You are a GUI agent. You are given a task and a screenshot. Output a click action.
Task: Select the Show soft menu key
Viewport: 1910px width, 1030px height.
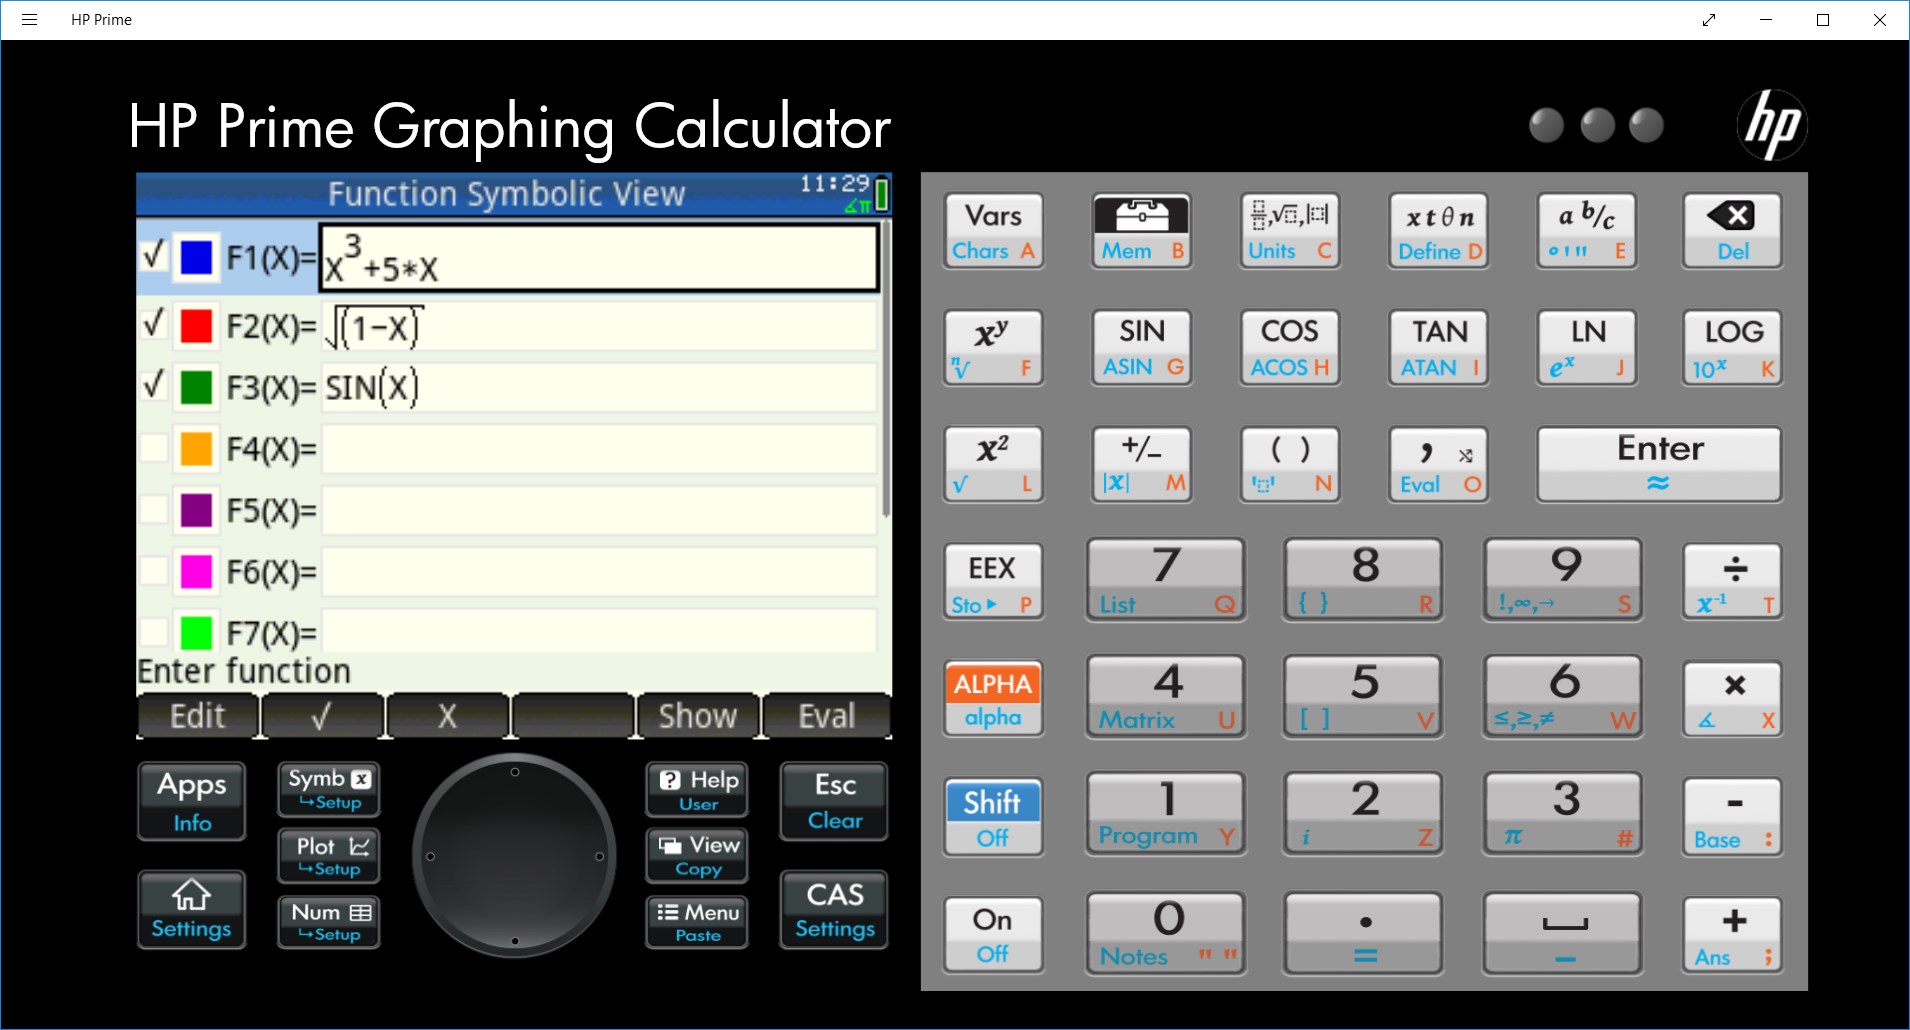pos(697,714)
